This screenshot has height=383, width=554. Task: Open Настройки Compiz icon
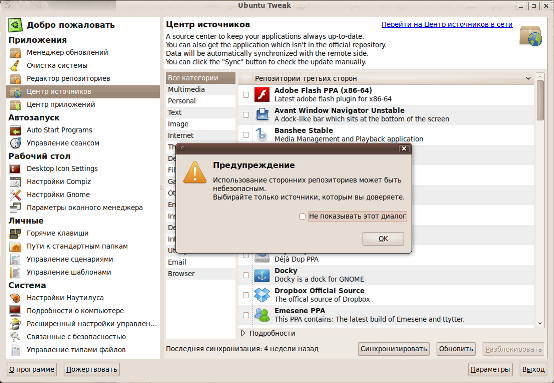coord(15,182)
